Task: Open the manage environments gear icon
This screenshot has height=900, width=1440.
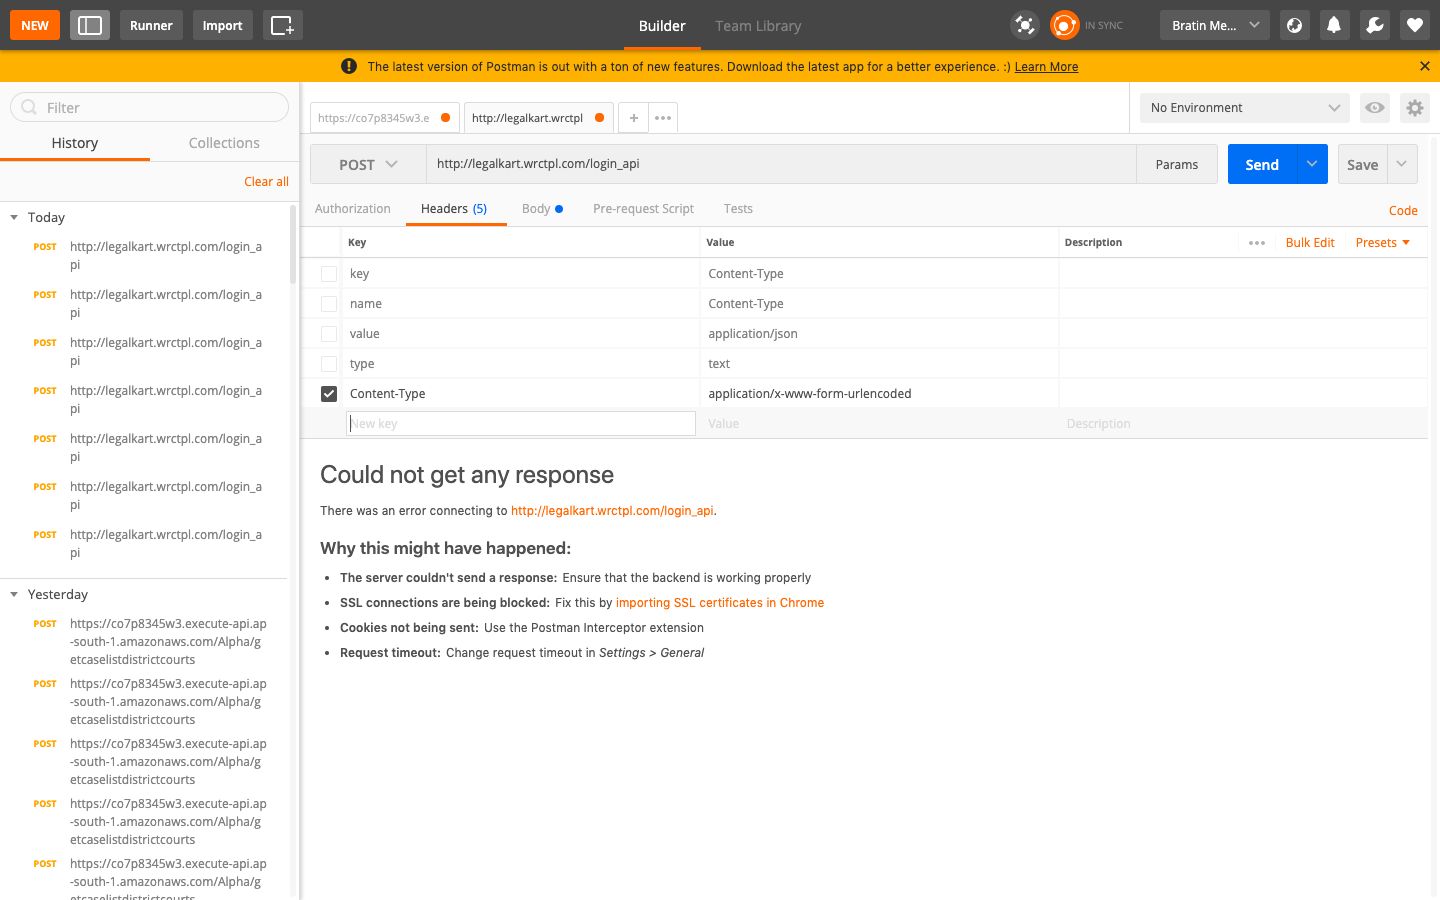Action: pyautogui.click(x=1414, y=108)
